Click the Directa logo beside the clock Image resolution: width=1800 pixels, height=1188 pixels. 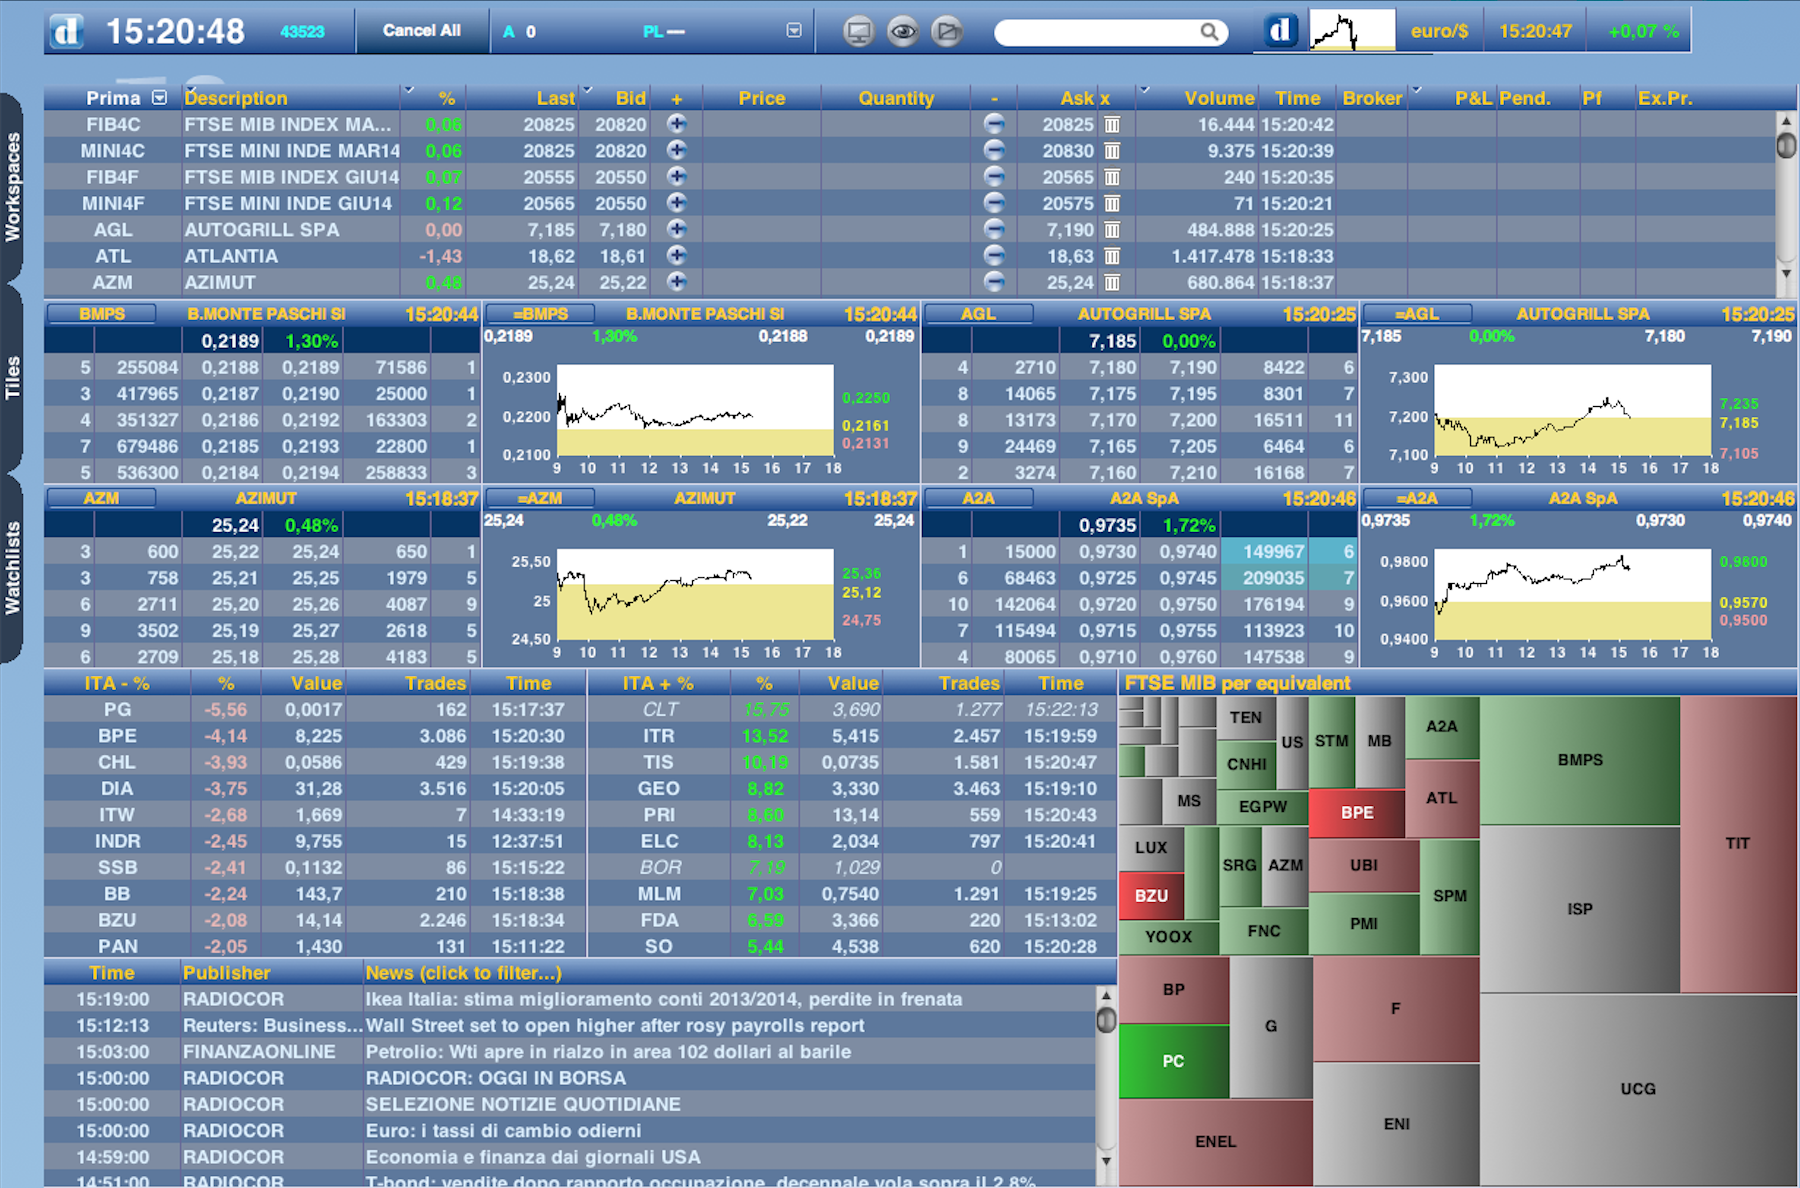(66, 31)
